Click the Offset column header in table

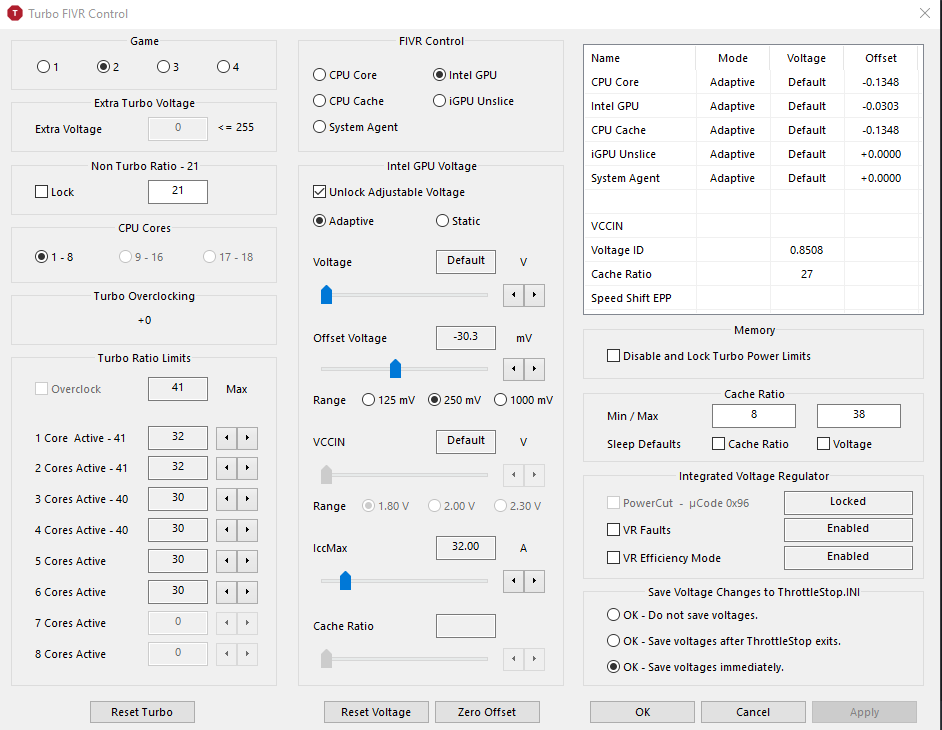[x=881, y=58]
